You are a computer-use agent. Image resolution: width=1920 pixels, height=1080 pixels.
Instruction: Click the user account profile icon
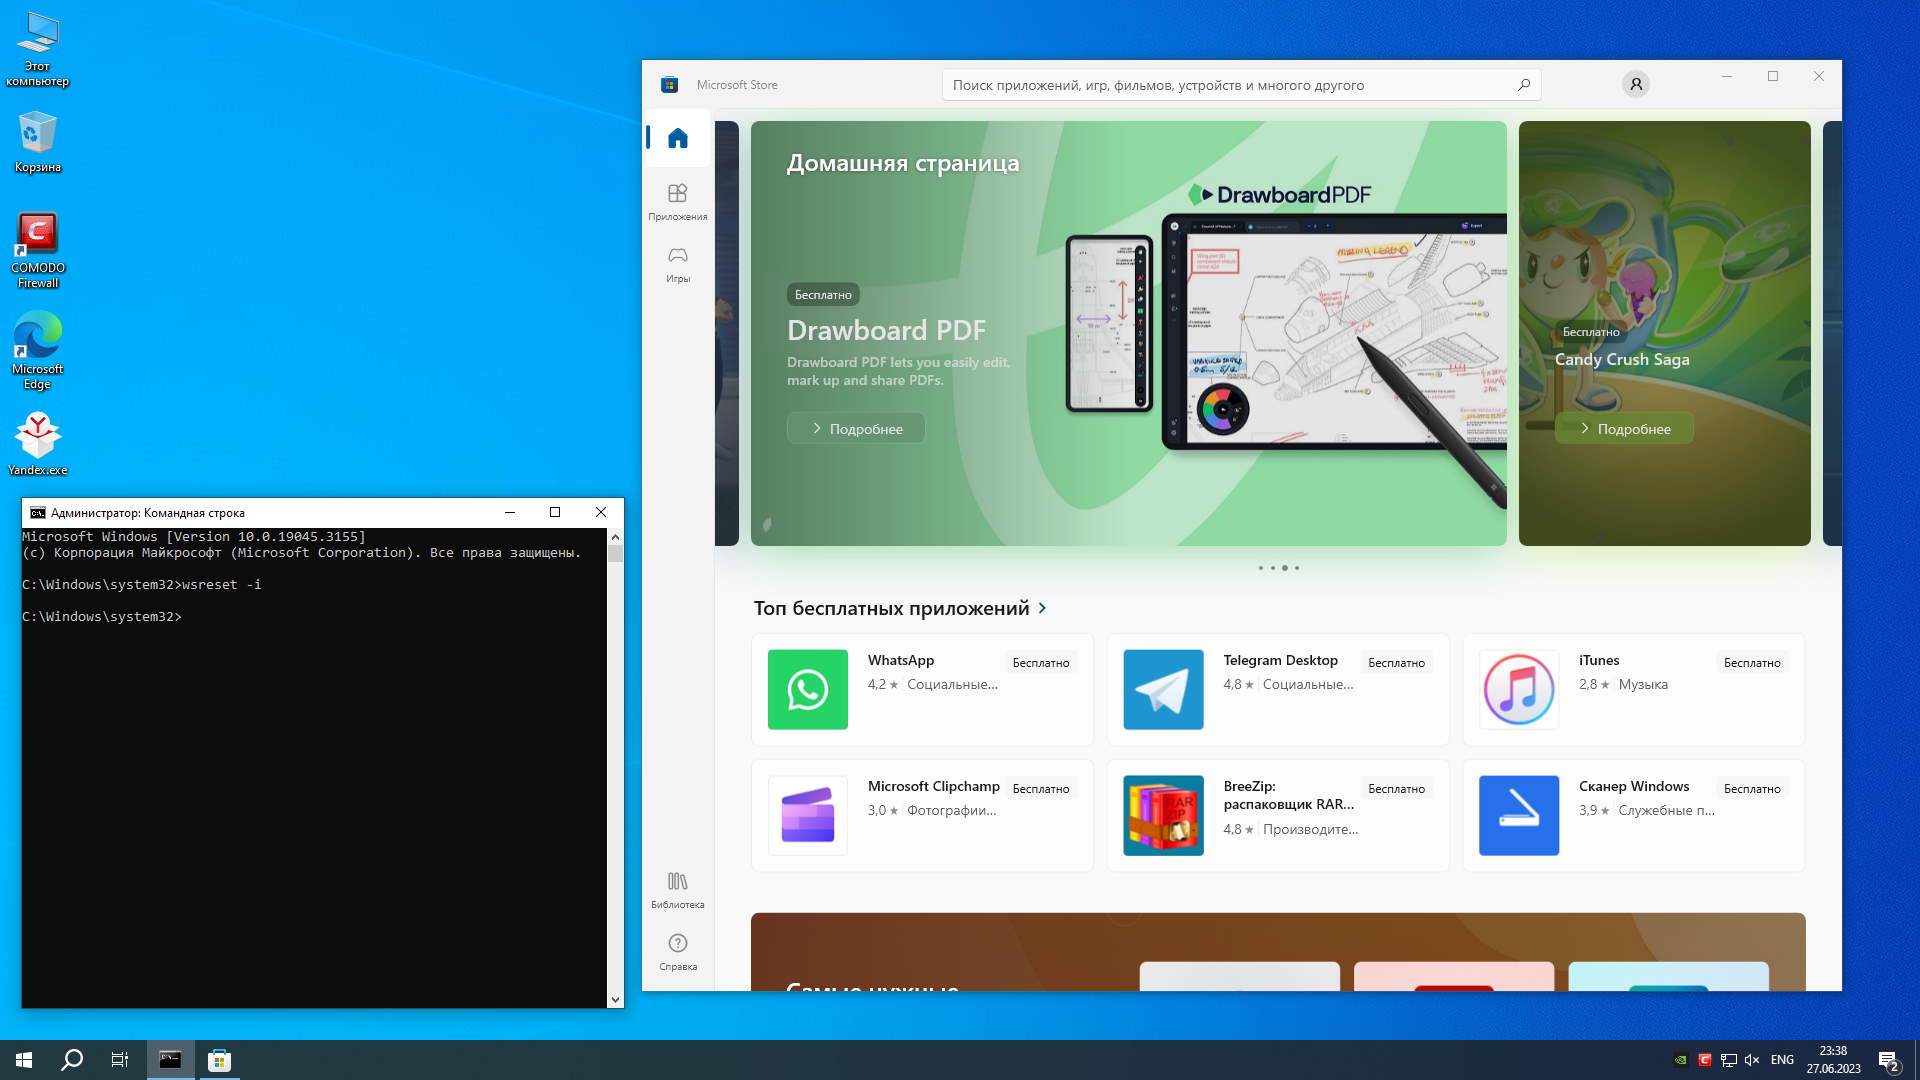coord(1636,85)
